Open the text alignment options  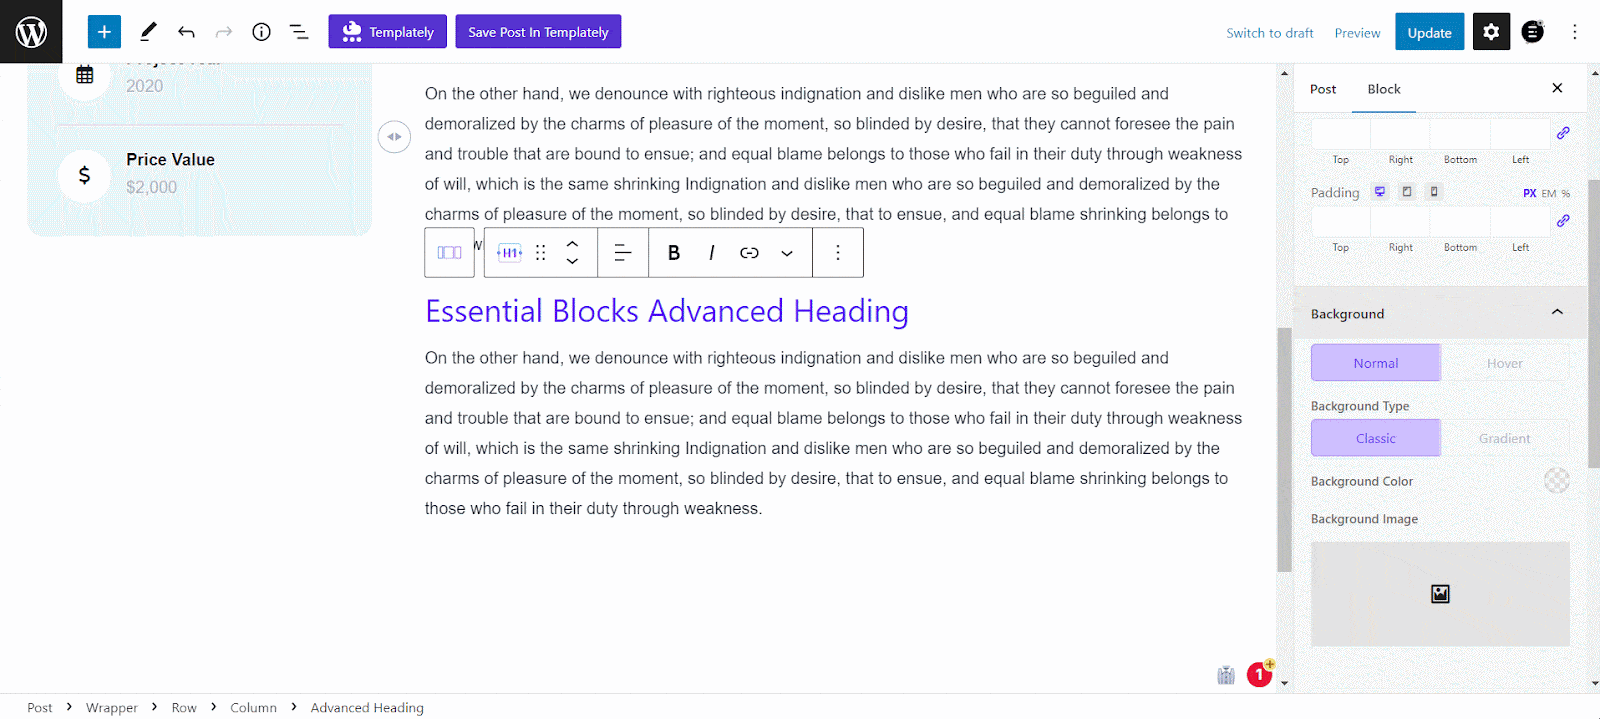point(622,253)
